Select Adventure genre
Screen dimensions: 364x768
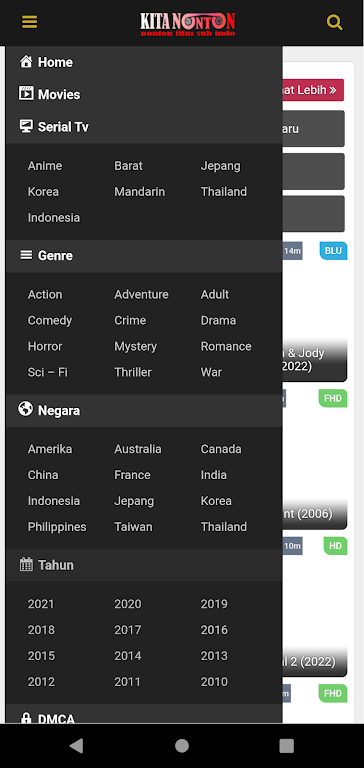tap(141, 294)
